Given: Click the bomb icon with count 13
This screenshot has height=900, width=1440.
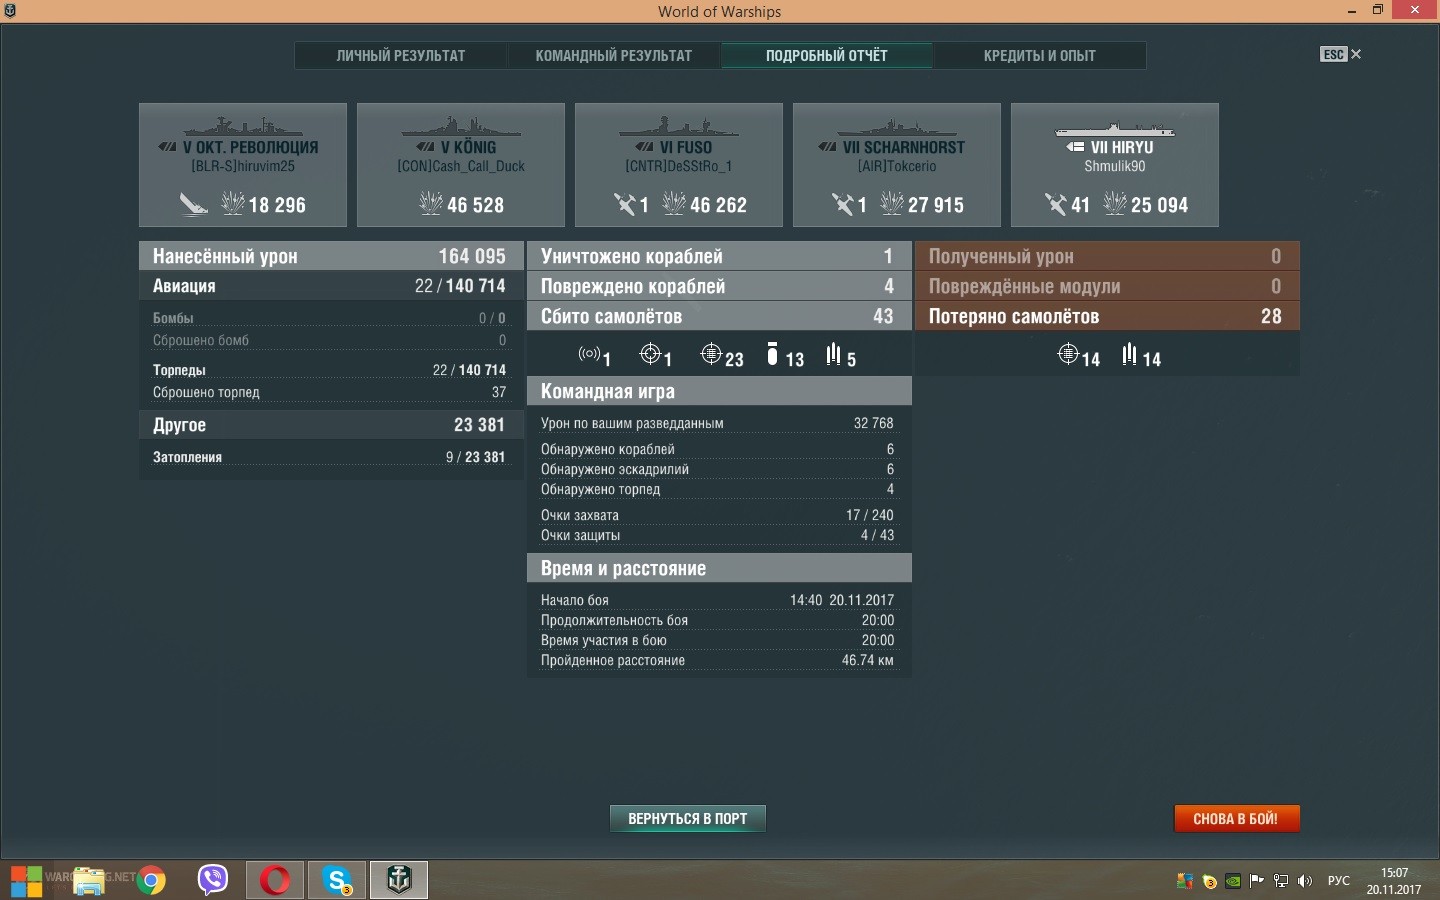Looking at the screenshot, I should [772, 354].
